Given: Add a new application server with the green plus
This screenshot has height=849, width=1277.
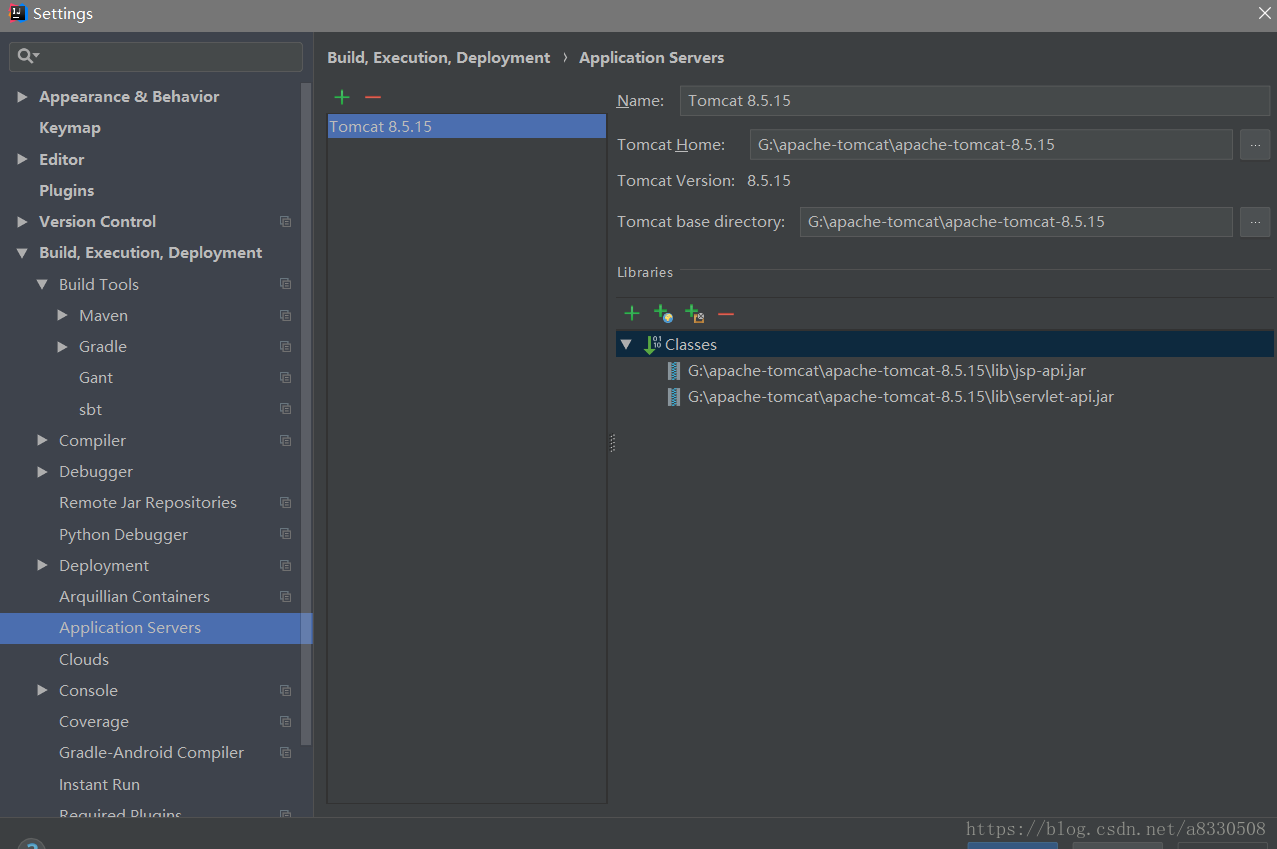Looking at the screenshot, I should pyautogui.click(x=342, y=97).
